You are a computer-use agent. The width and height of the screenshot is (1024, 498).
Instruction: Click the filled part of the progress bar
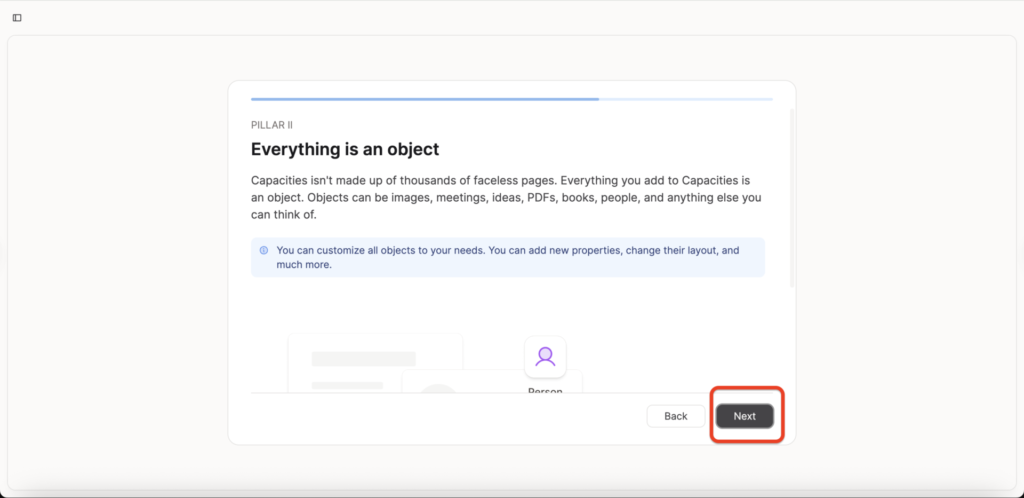coord(424,99)
